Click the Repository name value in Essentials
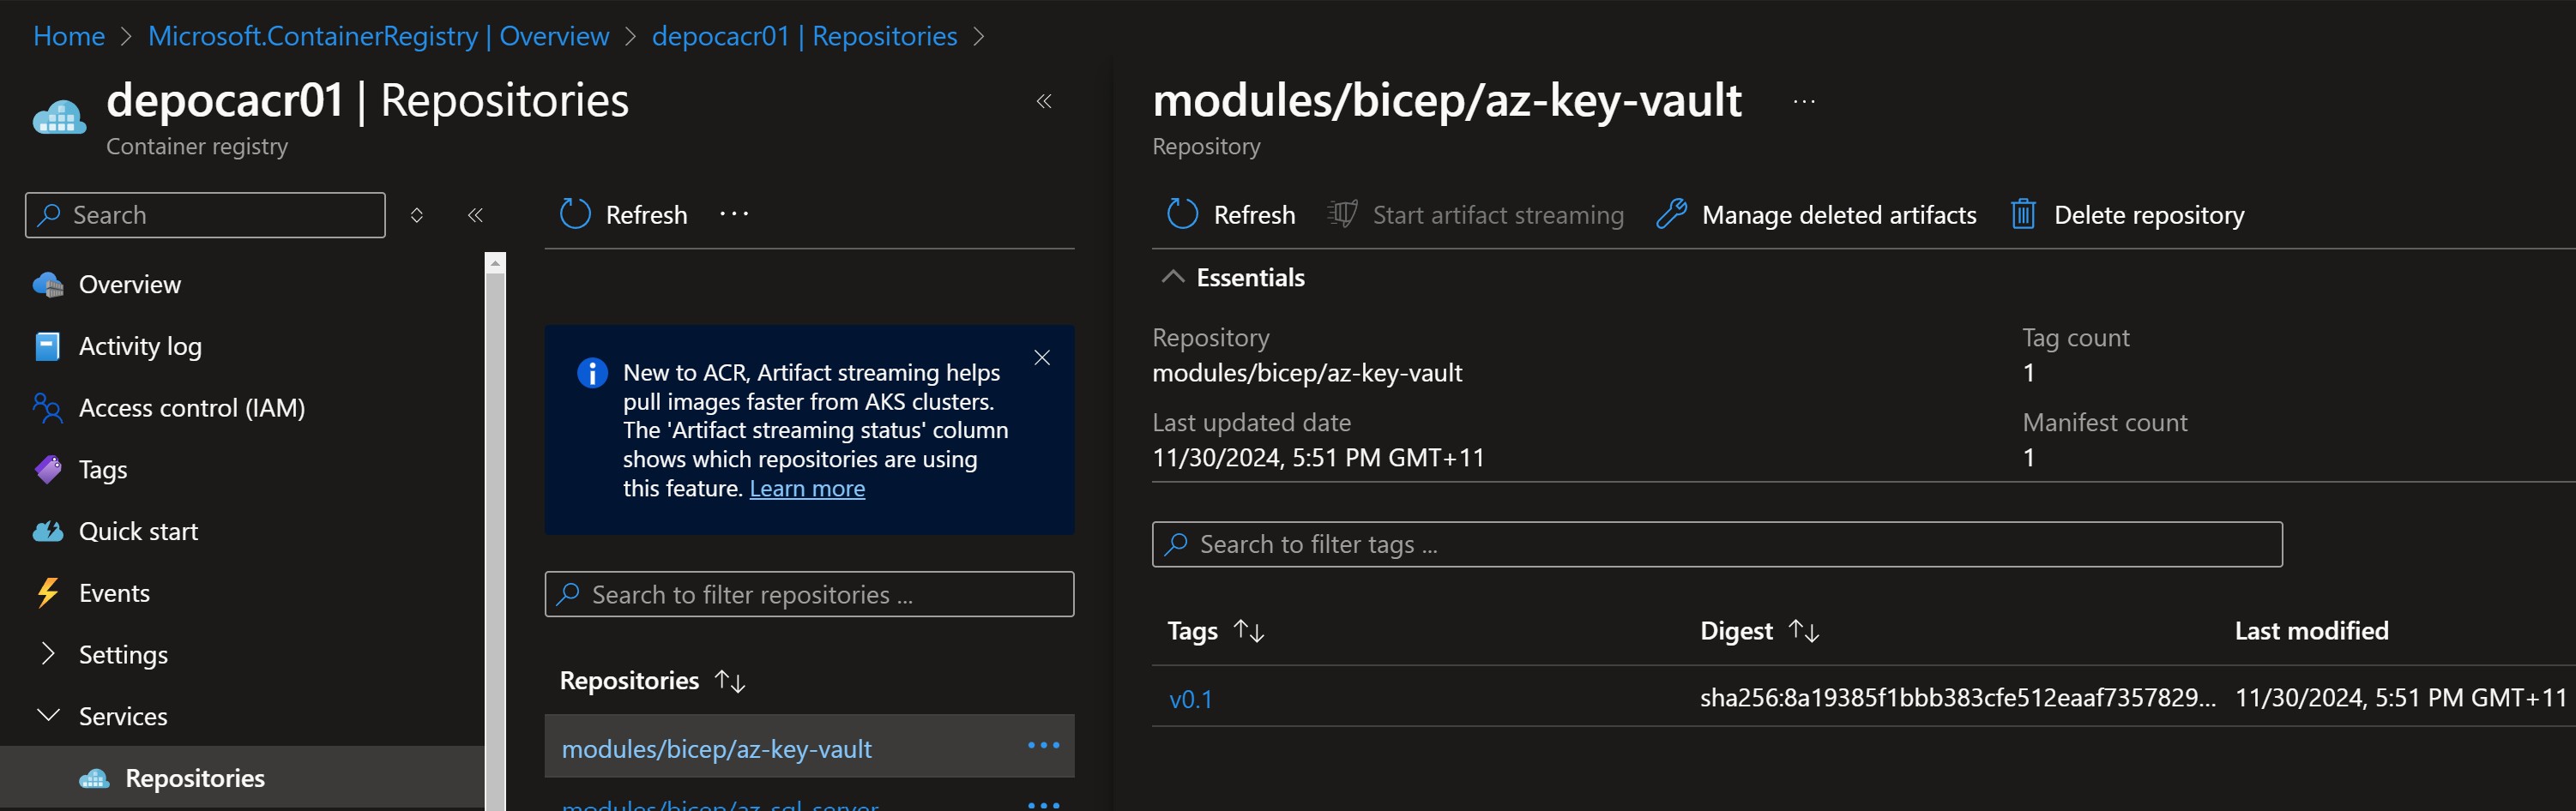 coord(1307,373)
